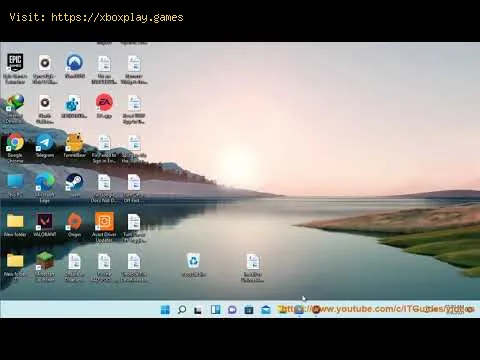Select the Avast Driver Updater icon

[x=104, y=221]
